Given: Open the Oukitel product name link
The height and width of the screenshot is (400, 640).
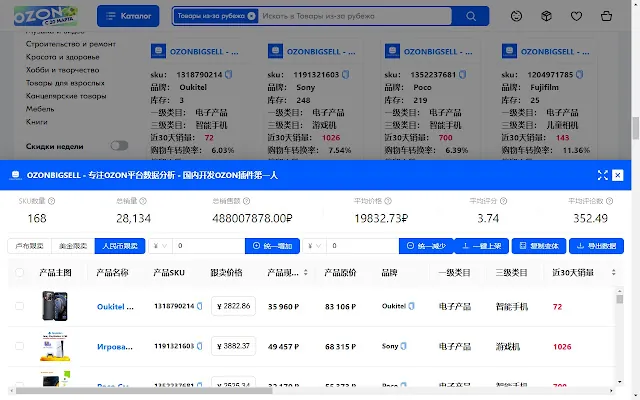Looking at the screenshot, I should tap(115, 307).
